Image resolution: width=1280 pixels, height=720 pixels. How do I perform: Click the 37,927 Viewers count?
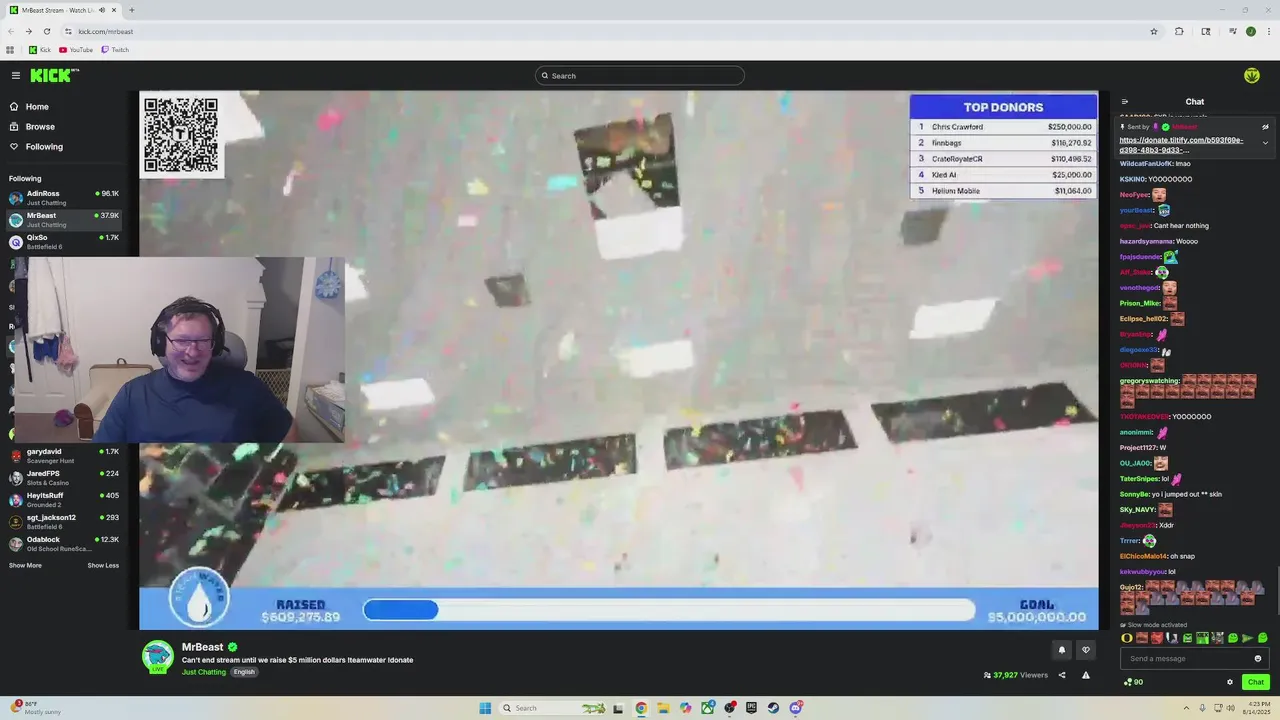[1016, 675]
